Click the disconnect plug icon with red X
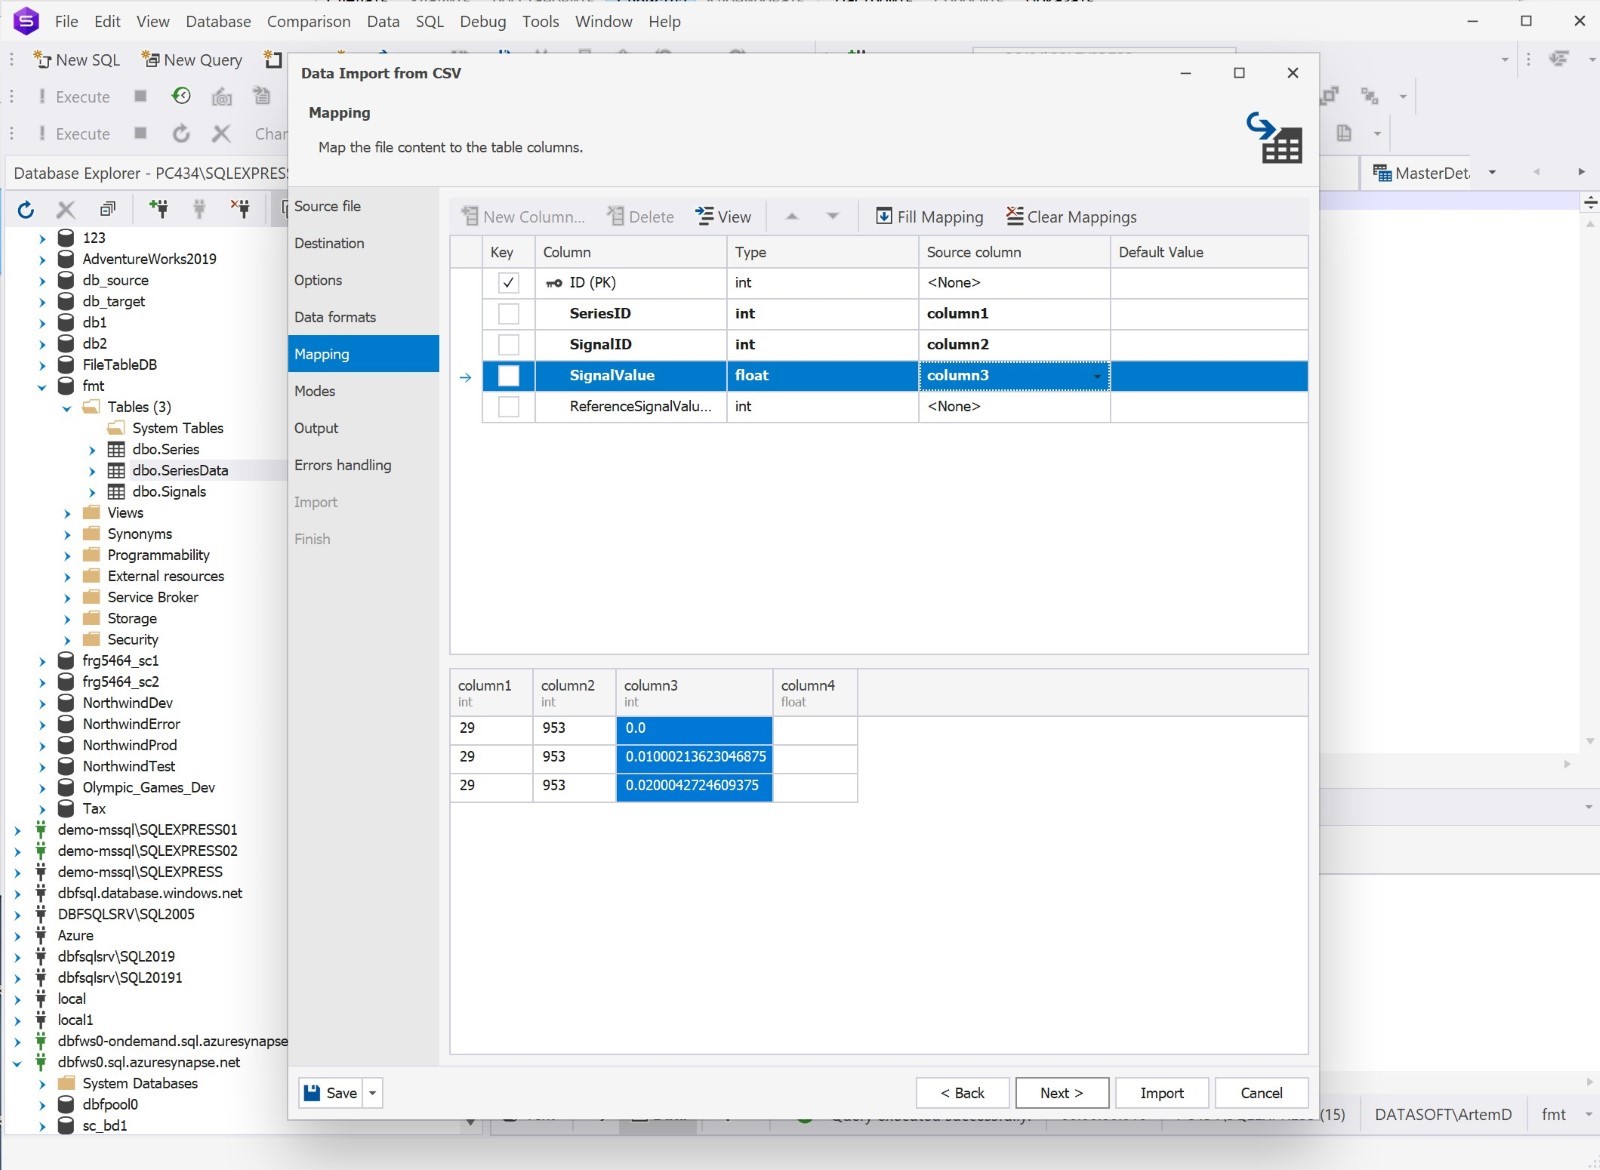The width and height of the screenshot is (1600, 1170). (240, 208)
